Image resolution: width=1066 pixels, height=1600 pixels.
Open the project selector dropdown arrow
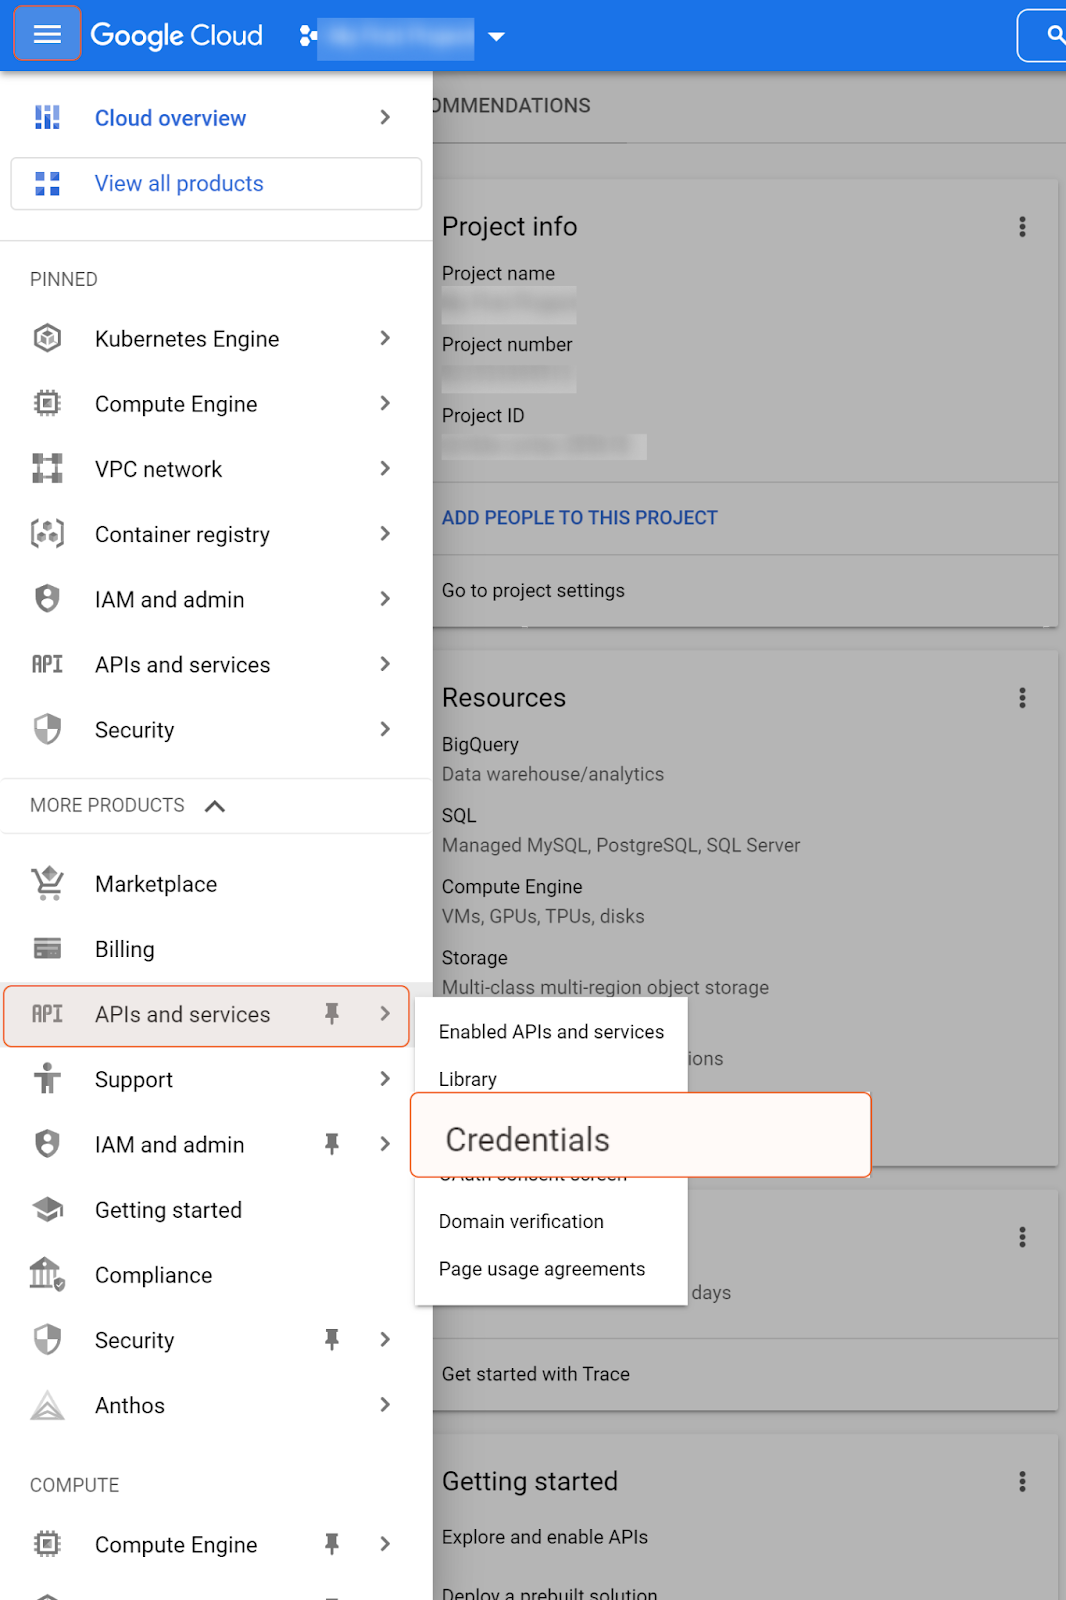pyautogui.click(x=496, y=37)
